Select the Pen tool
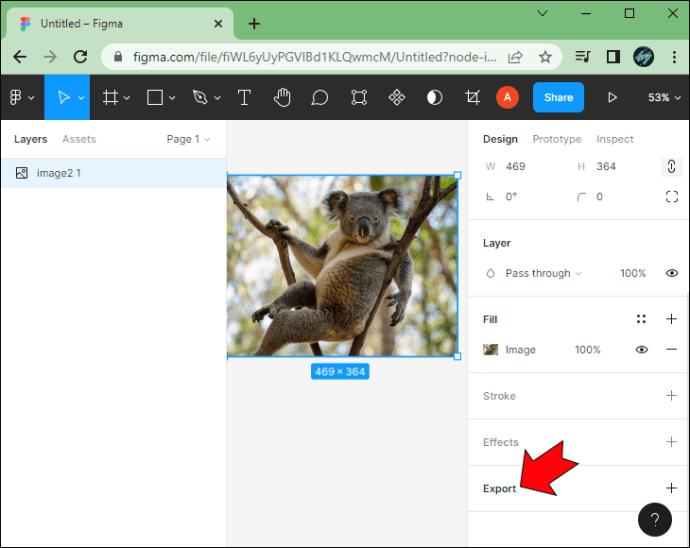 [200, 97]
